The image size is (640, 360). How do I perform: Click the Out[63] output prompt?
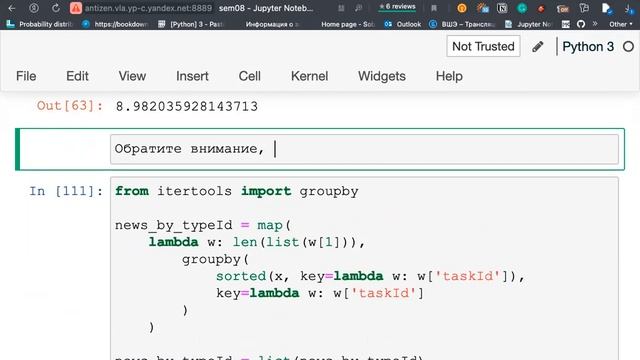click(x=70, y=106)
